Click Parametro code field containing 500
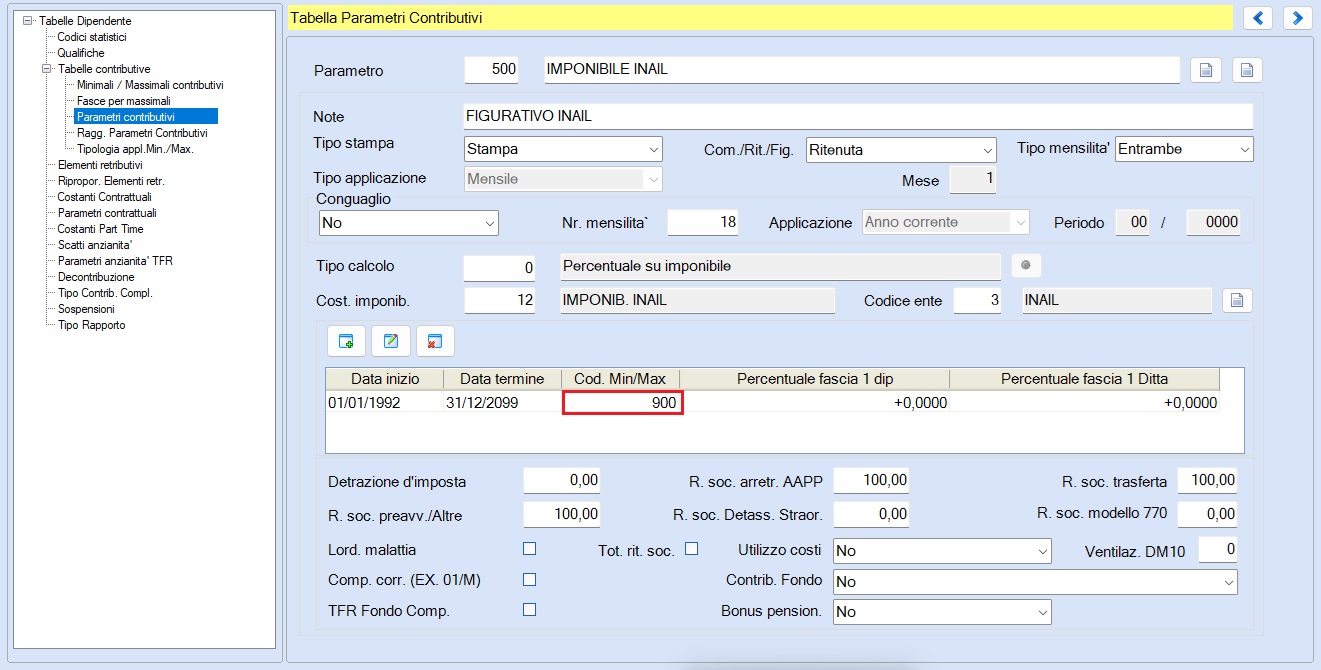The width and height of the screenshot is (1321, 670). pyautogui.click(x=493, y=69)
